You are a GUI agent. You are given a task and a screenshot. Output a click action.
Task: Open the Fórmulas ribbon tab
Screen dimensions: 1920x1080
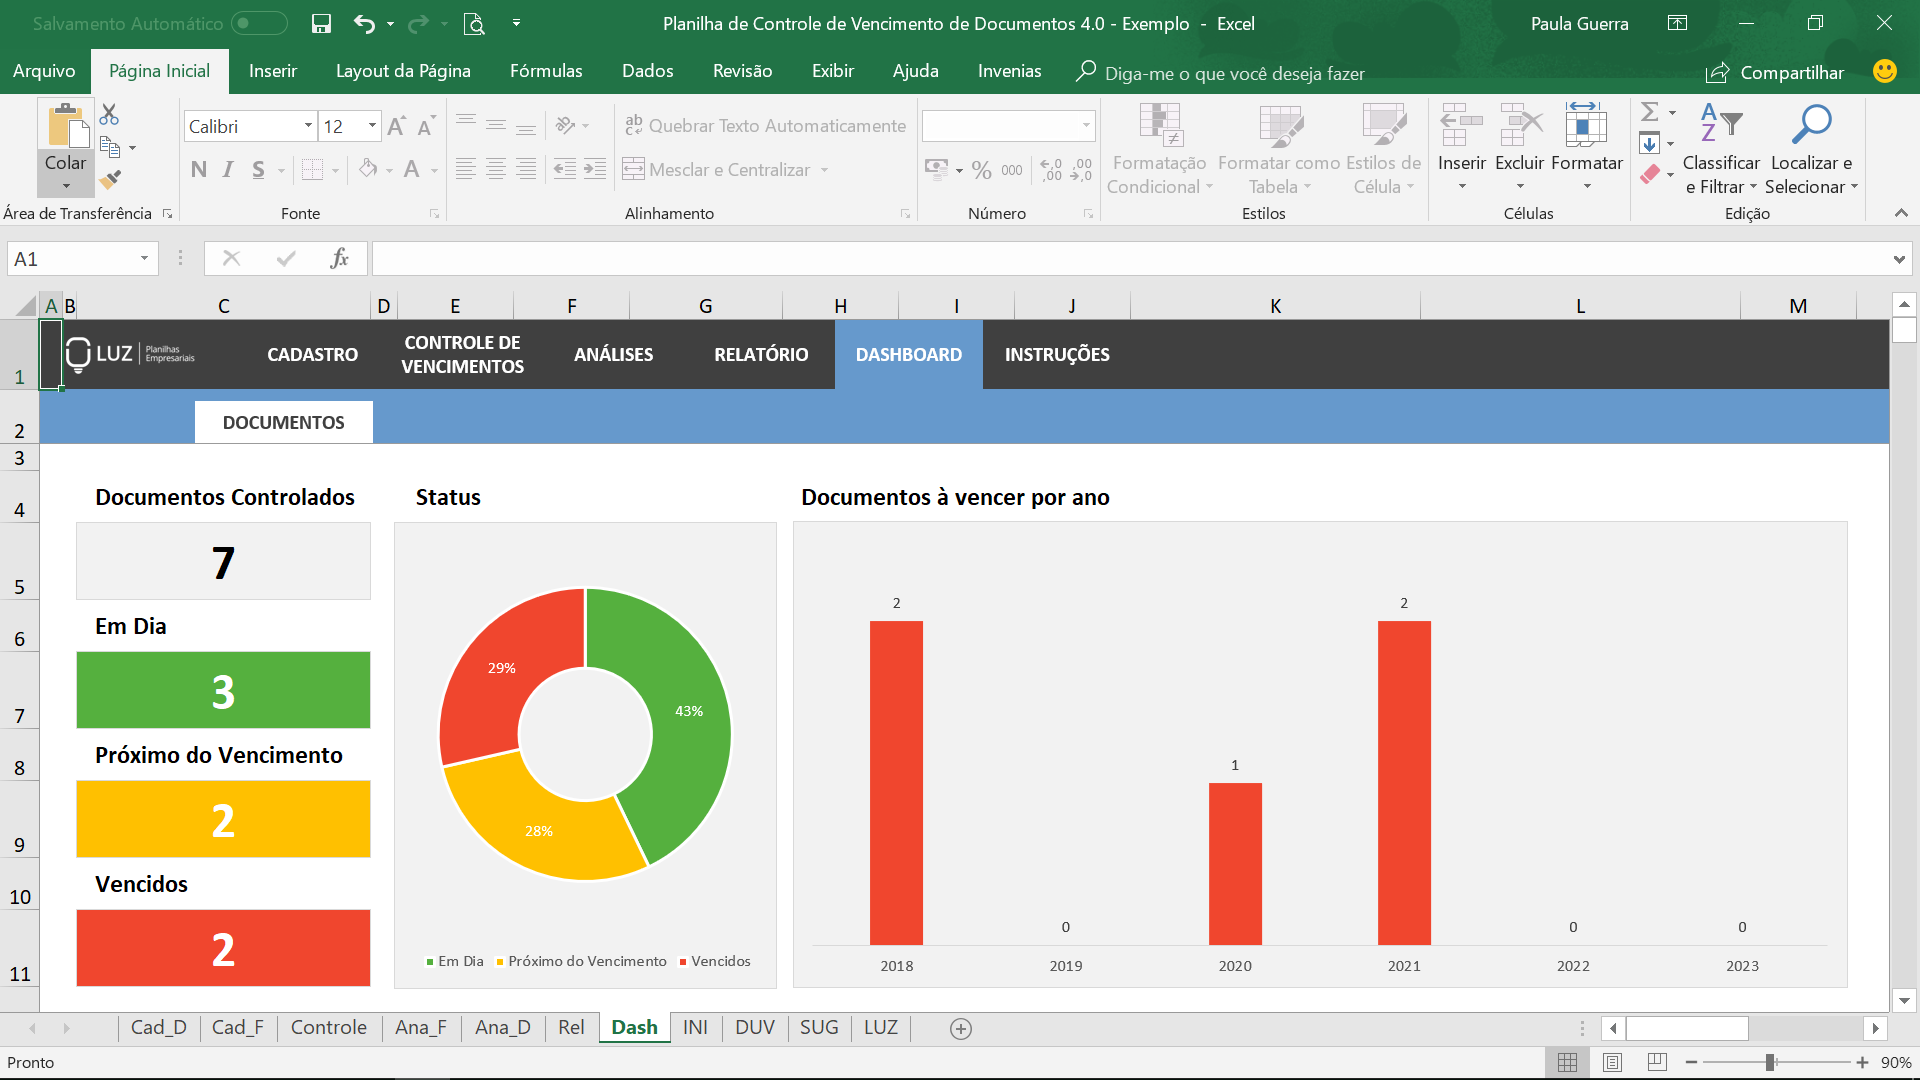pyautogui.click(x=545, y=71)
